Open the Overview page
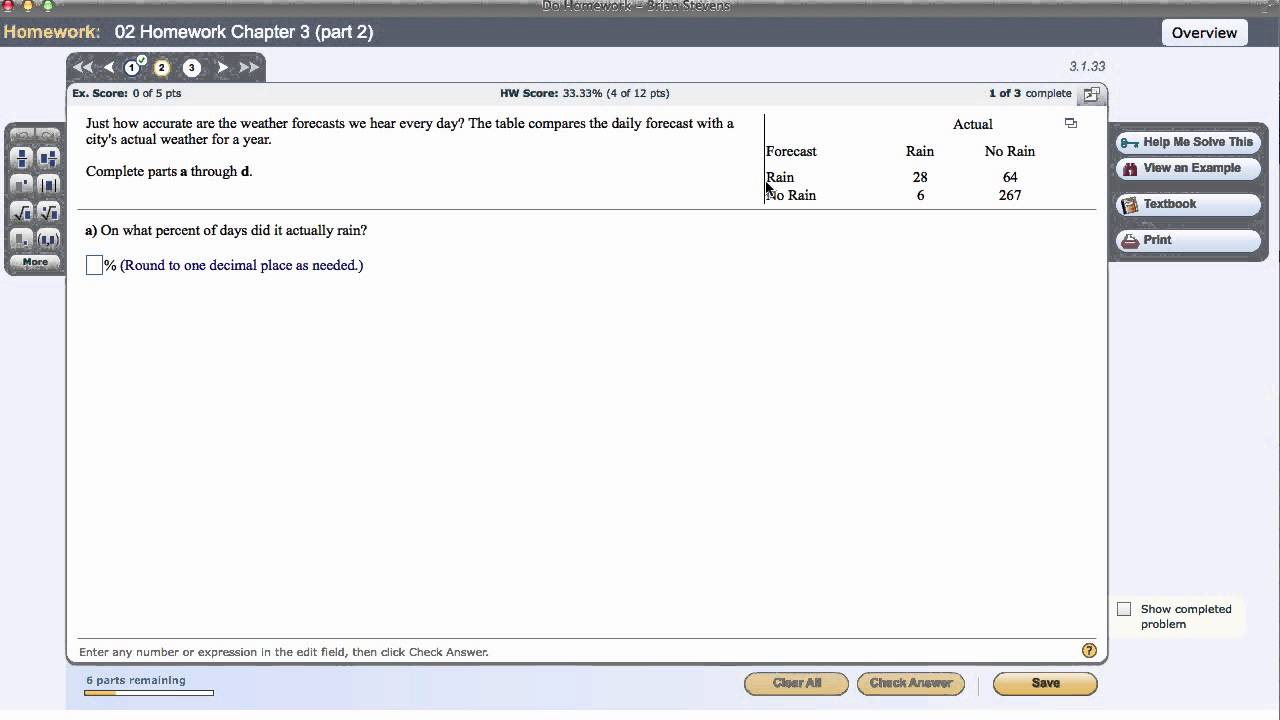This screenshot has height=720, width=1280. point(1204,33)
